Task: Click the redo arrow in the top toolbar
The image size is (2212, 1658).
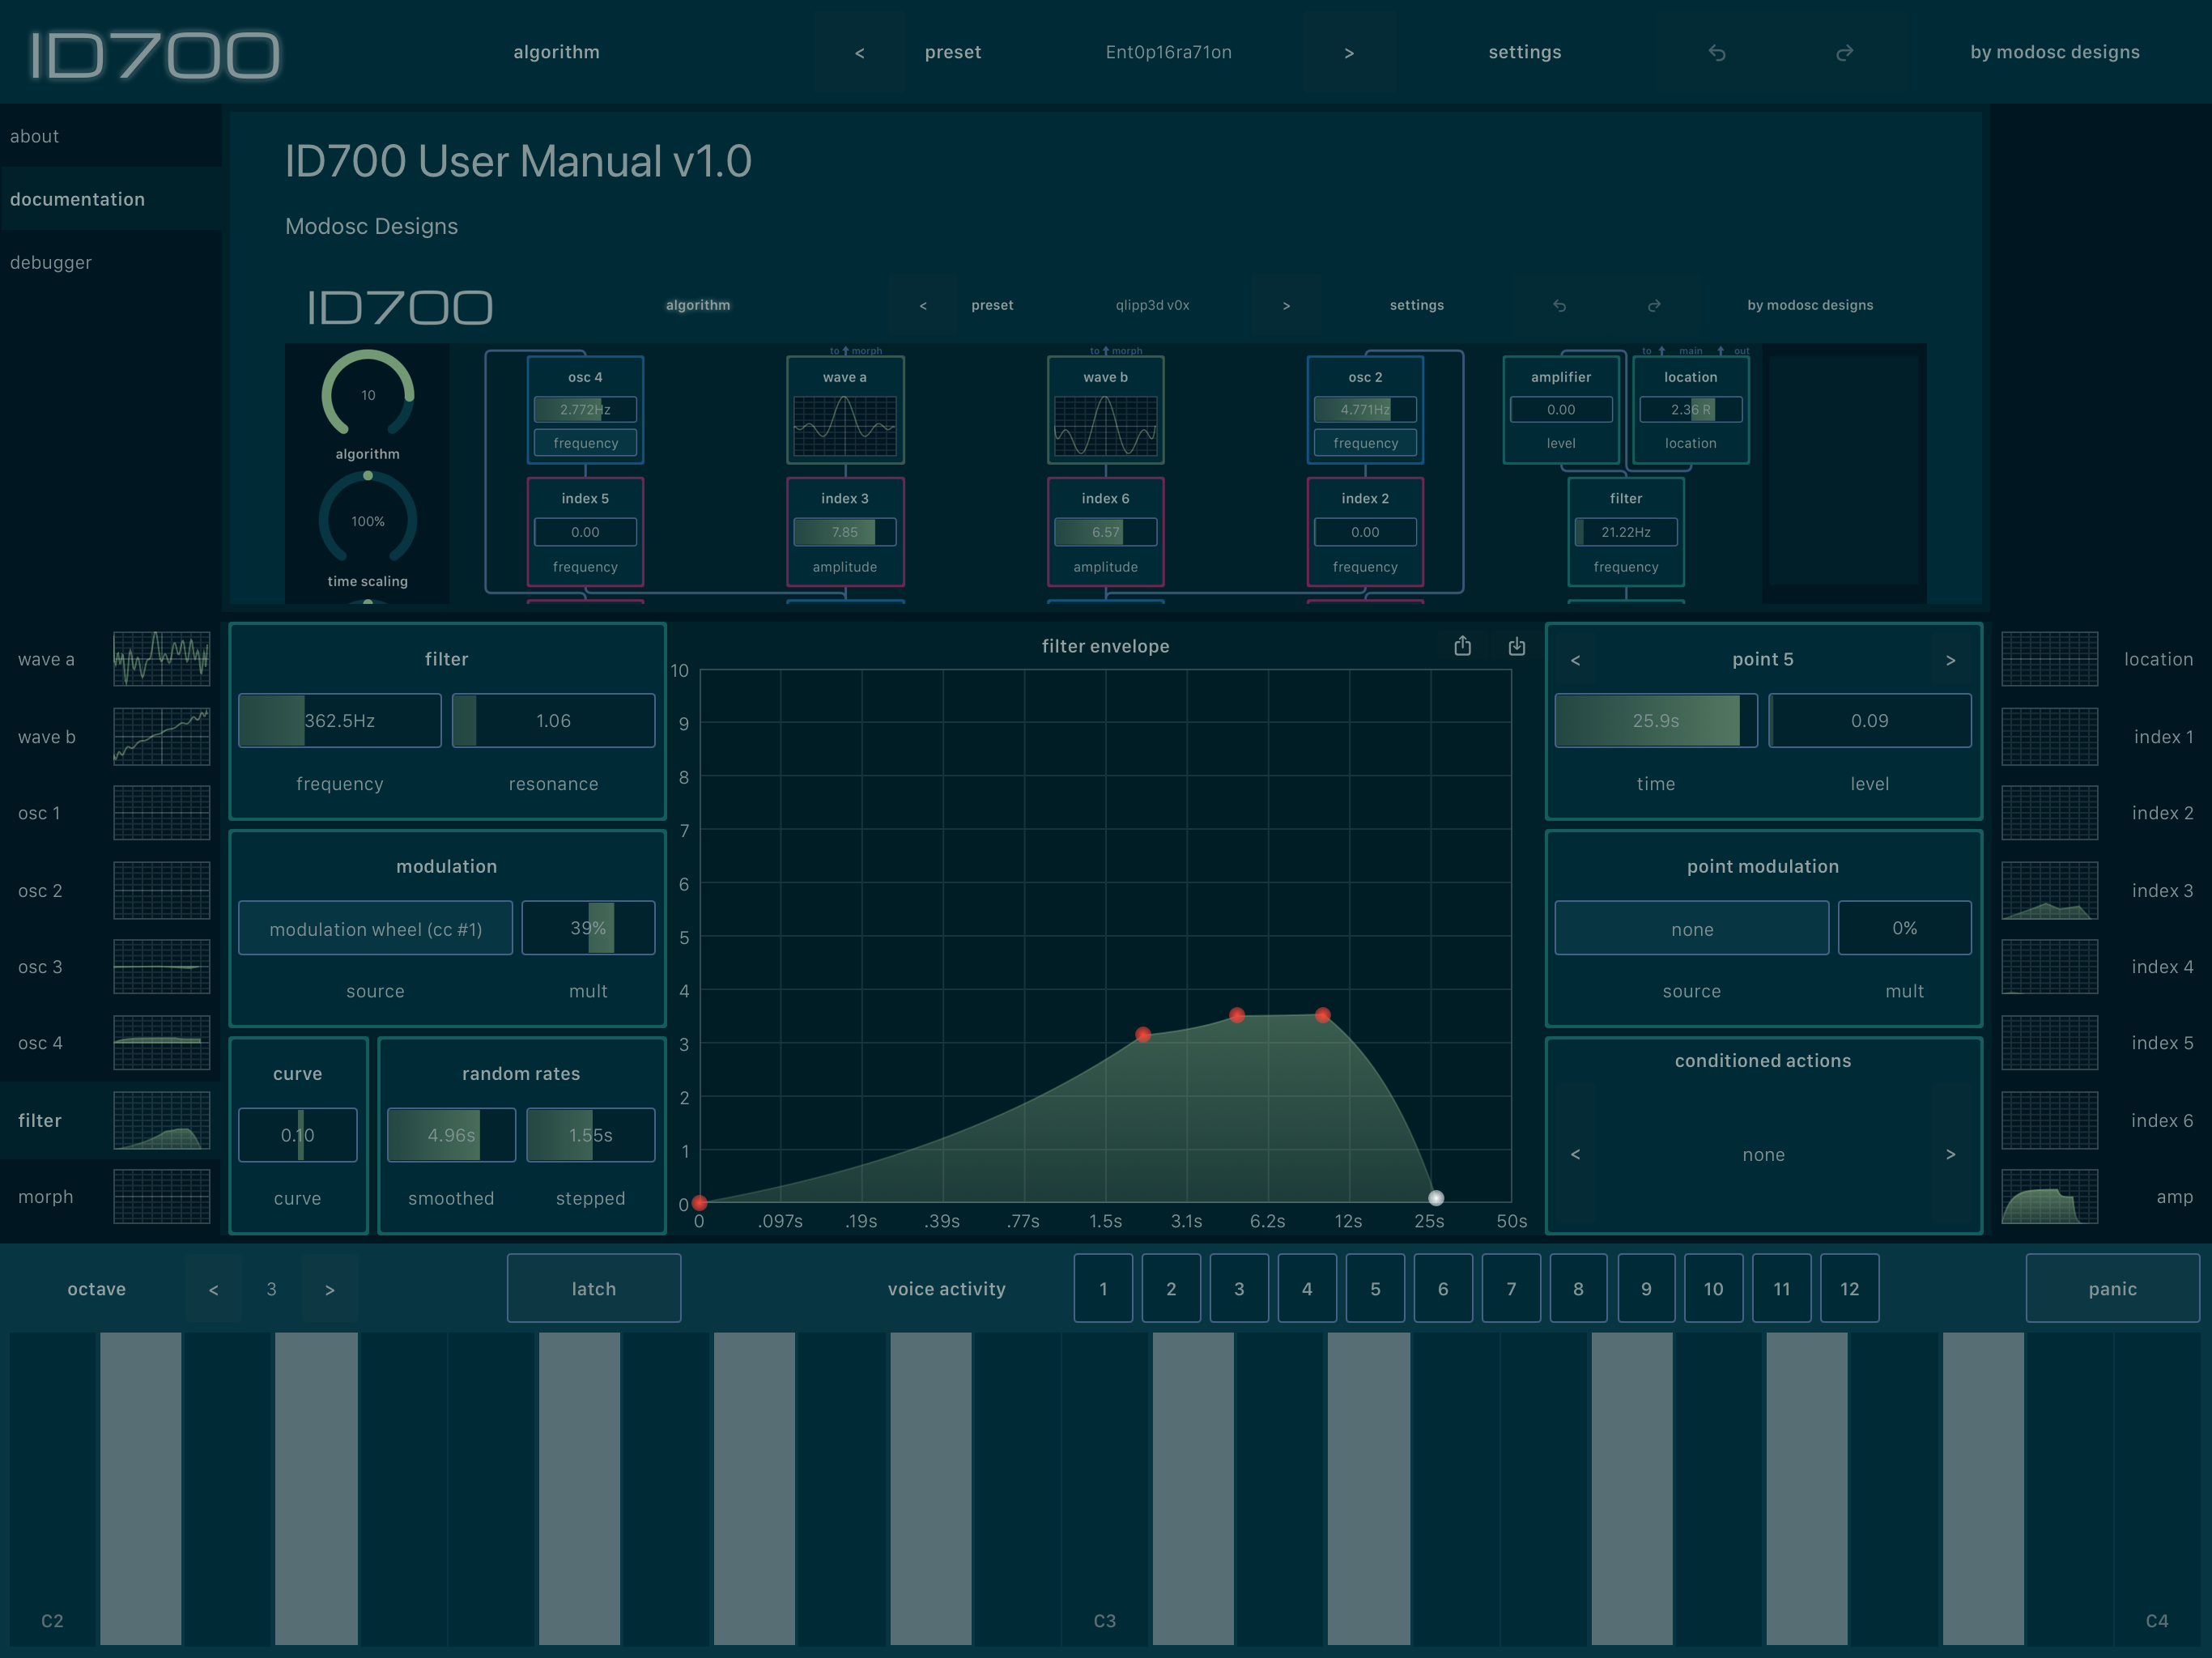Action: pyautogui.click(x=1845, y=52)
